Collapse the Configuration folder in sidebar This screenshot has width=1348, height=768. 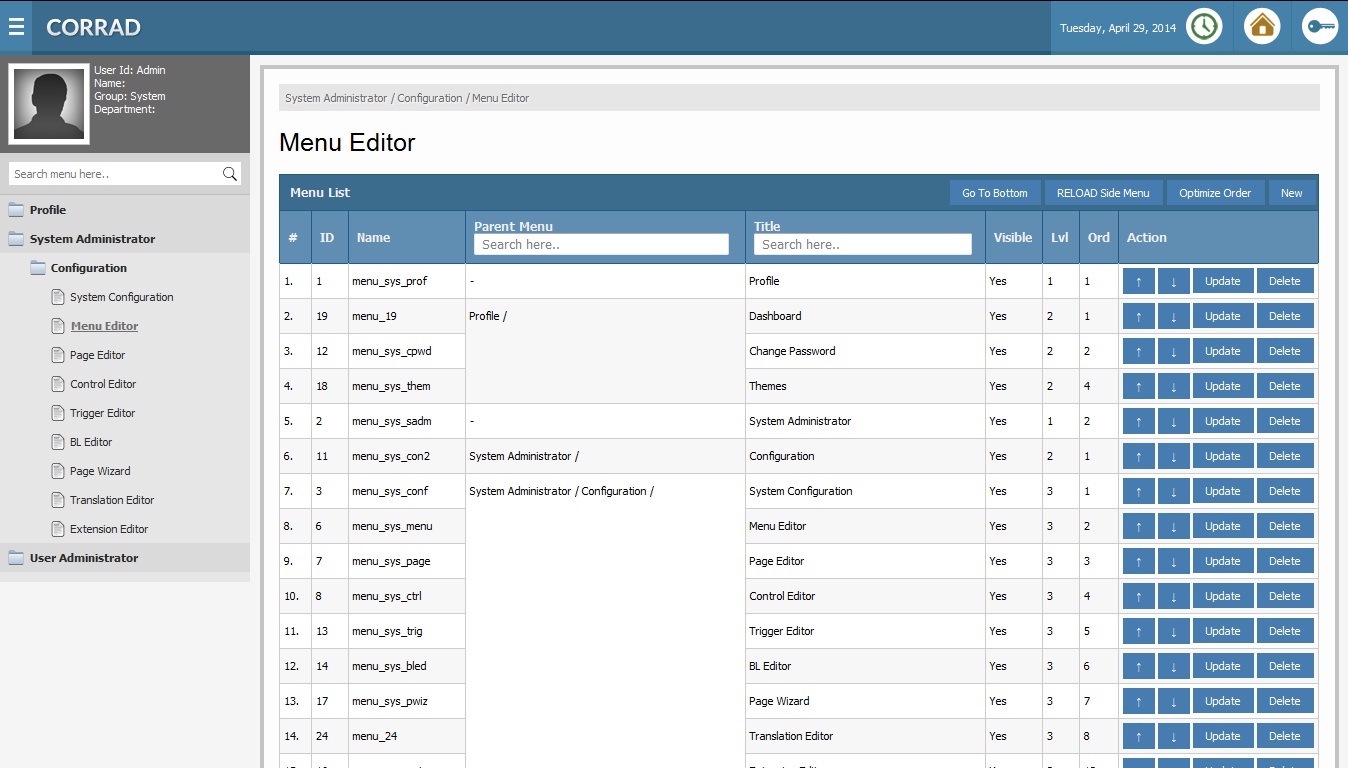click(x=88, y=268)
